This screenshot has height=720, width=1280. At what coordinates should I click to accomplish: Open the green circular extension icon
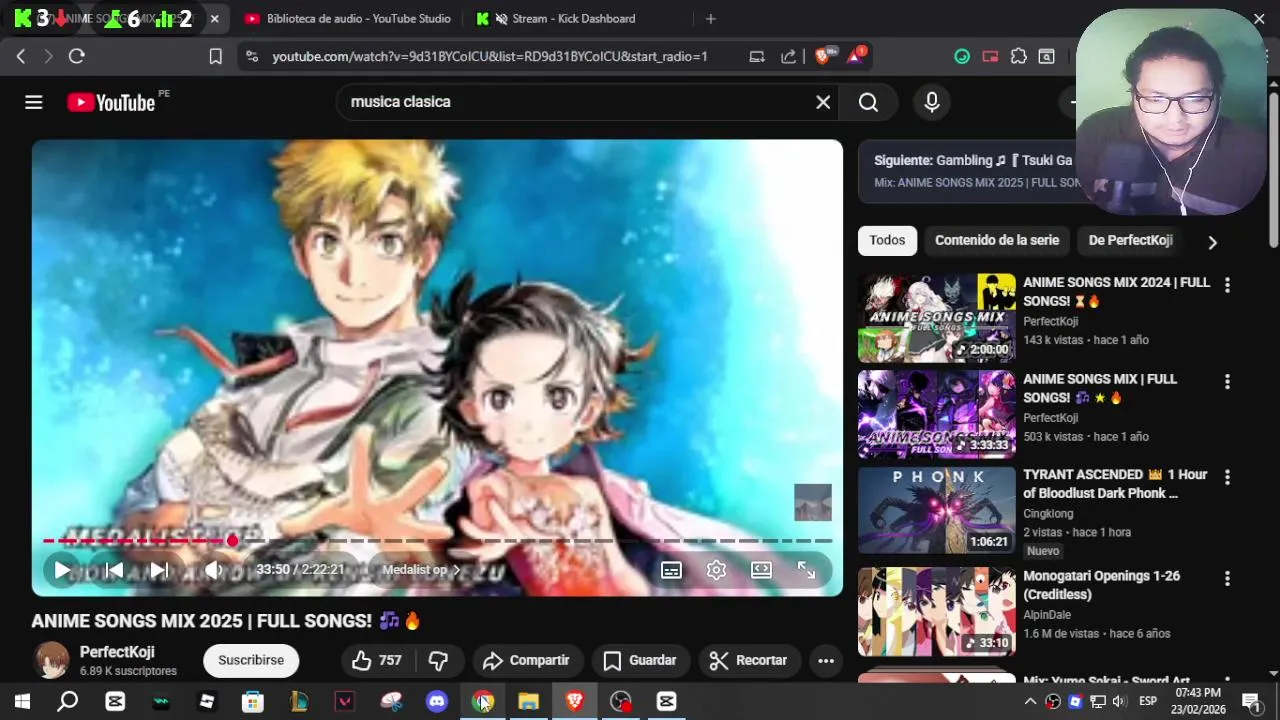[962, 57]
